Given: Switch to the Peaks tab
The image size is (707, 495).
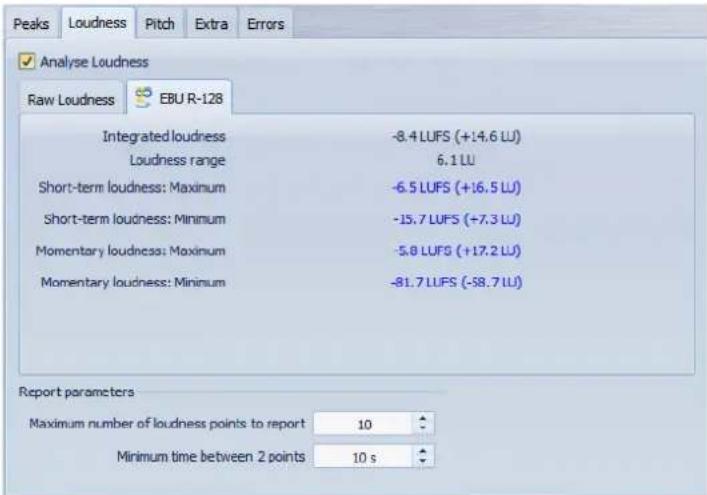Looking at the screenshot, I should [31, 24].
